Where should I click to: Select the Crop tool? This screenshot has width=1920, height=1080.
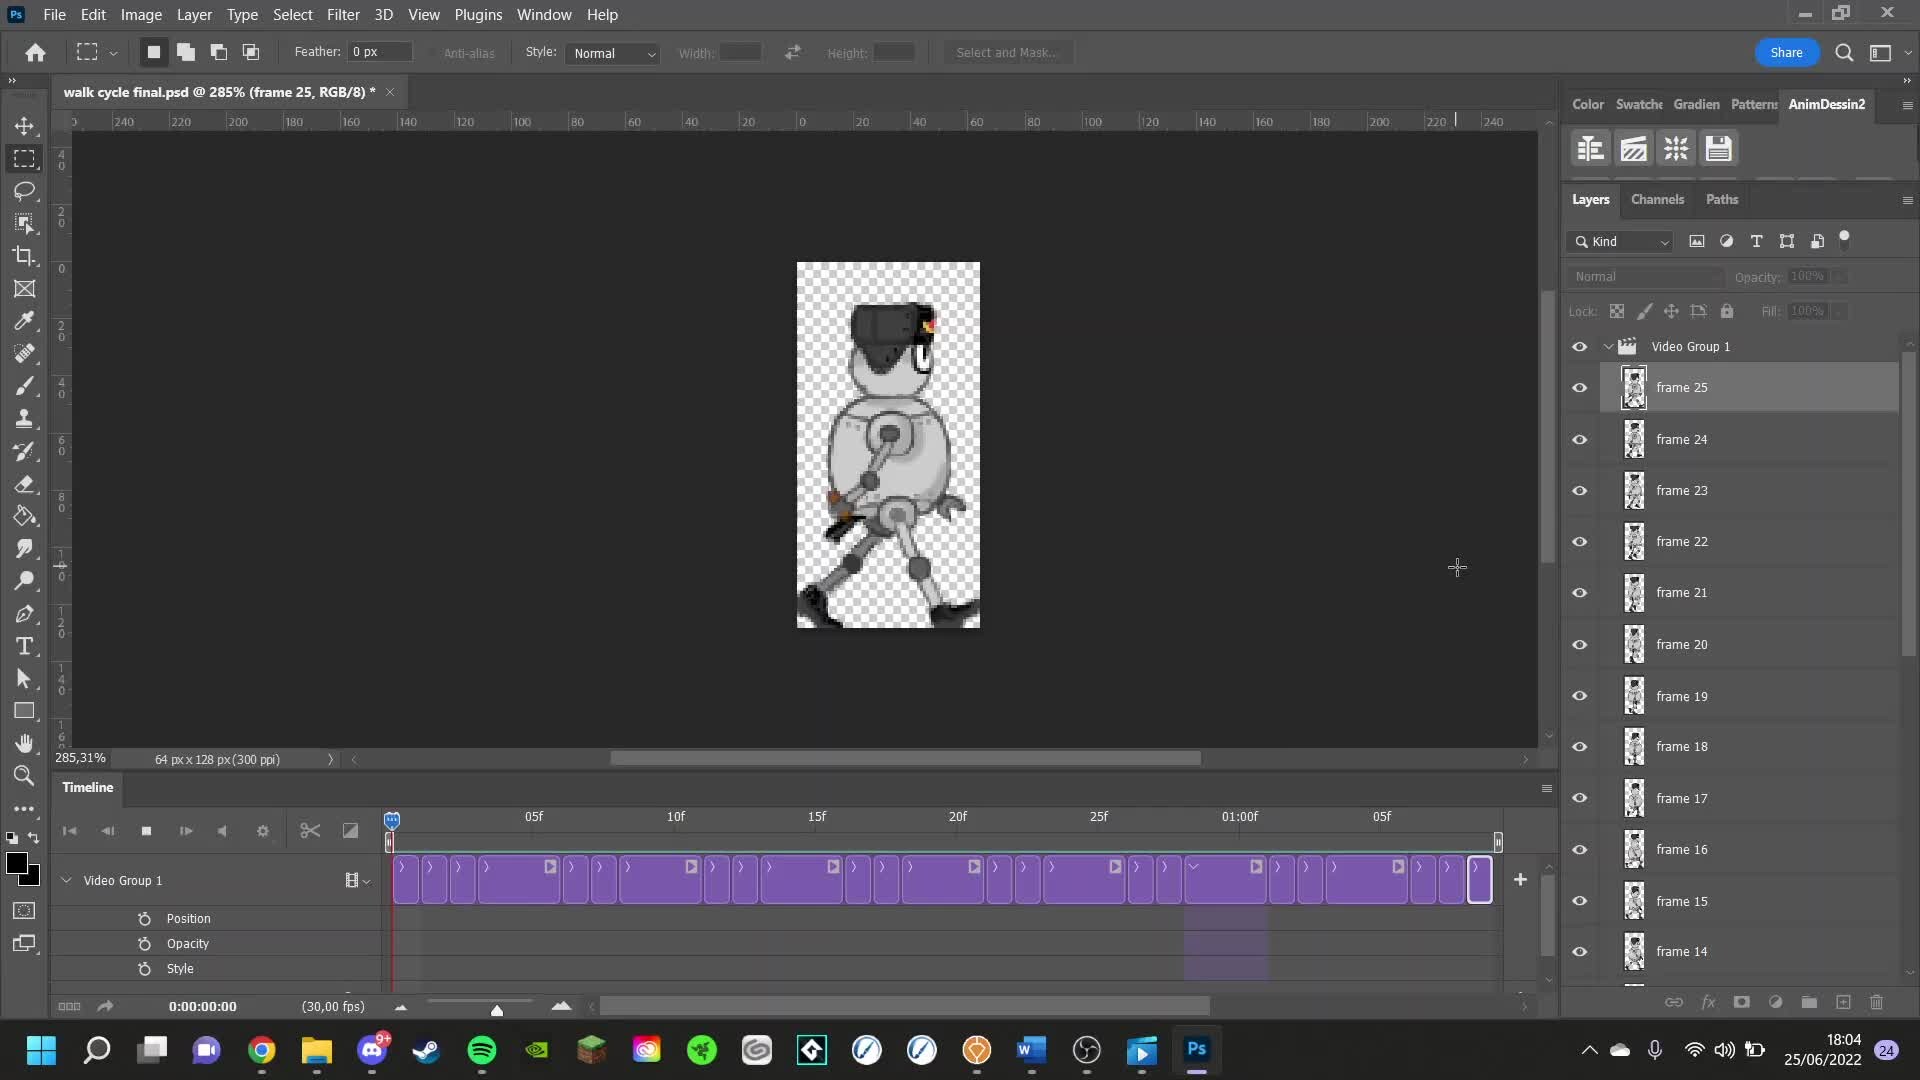pyautogui.click(x=24, y=256)
